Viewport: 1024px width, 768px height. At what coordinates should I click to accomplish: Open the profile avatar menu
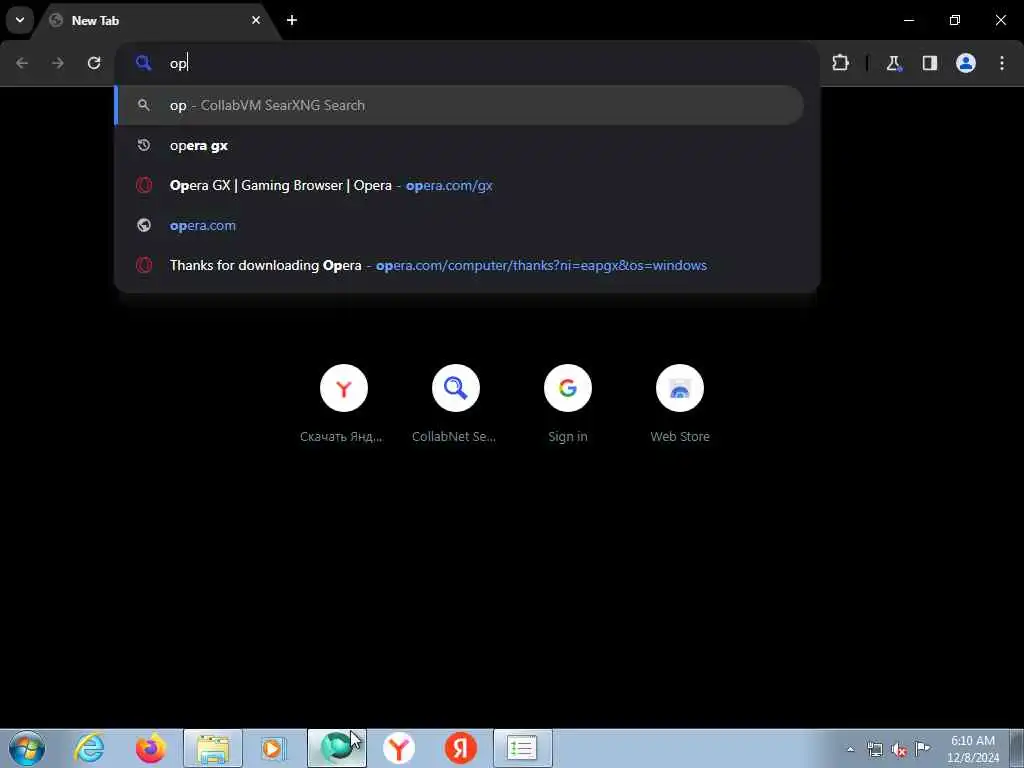pyautogui.click(x=966, y=63)
